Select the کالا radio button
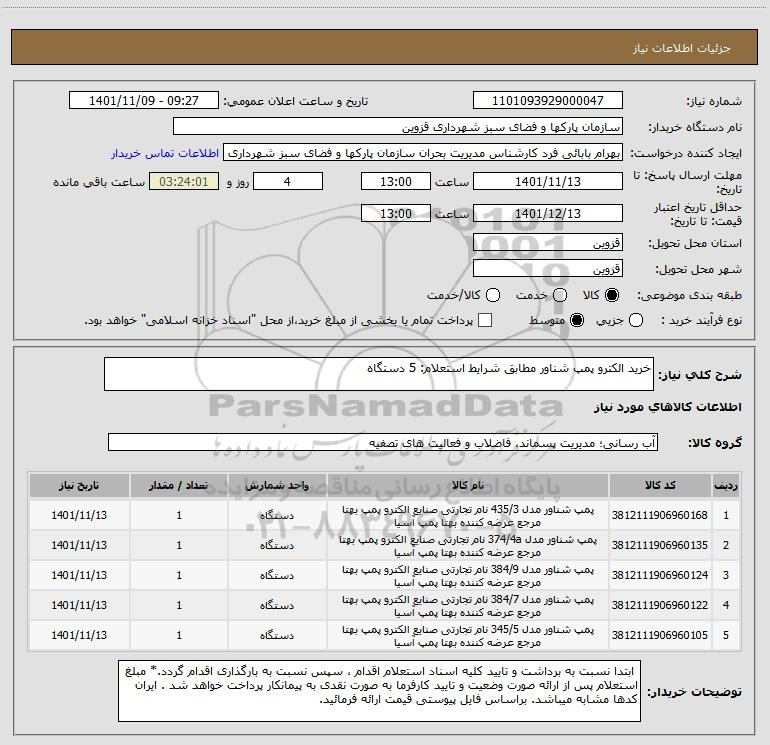 pyautogui.click(x=612, y=295)
